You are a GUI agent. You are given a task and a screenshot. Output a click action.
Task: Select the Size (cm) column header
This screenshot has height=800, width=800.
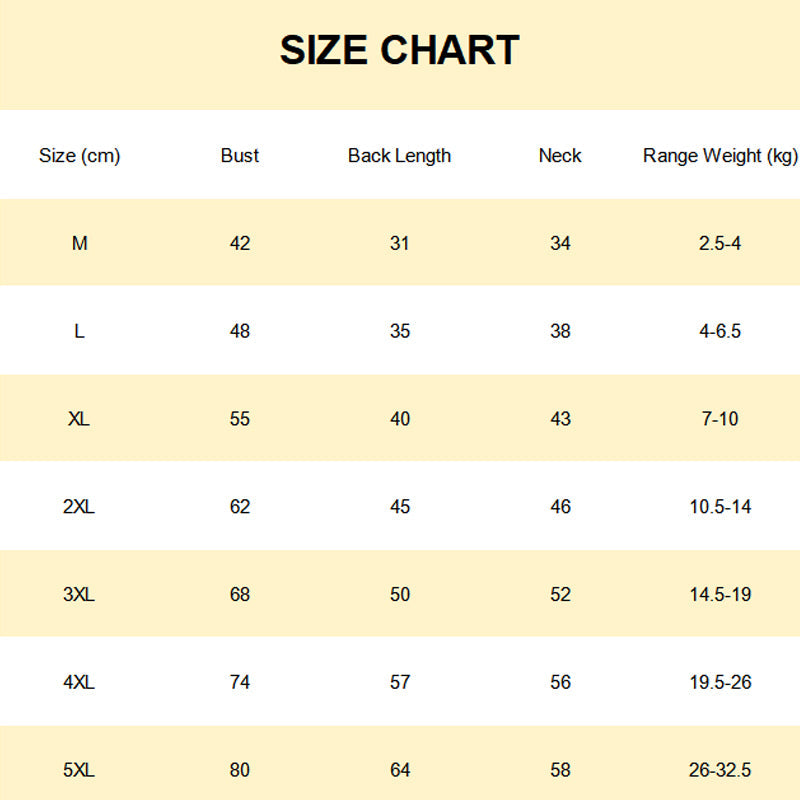click(x=79, y=155)
